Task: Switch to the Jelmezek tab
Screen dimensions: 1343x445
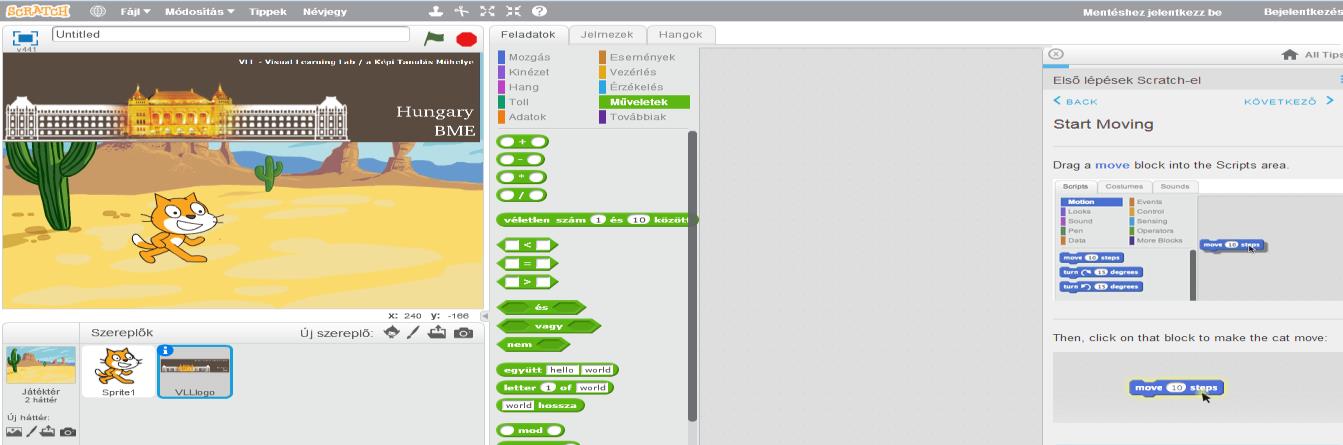Action: 607,34
